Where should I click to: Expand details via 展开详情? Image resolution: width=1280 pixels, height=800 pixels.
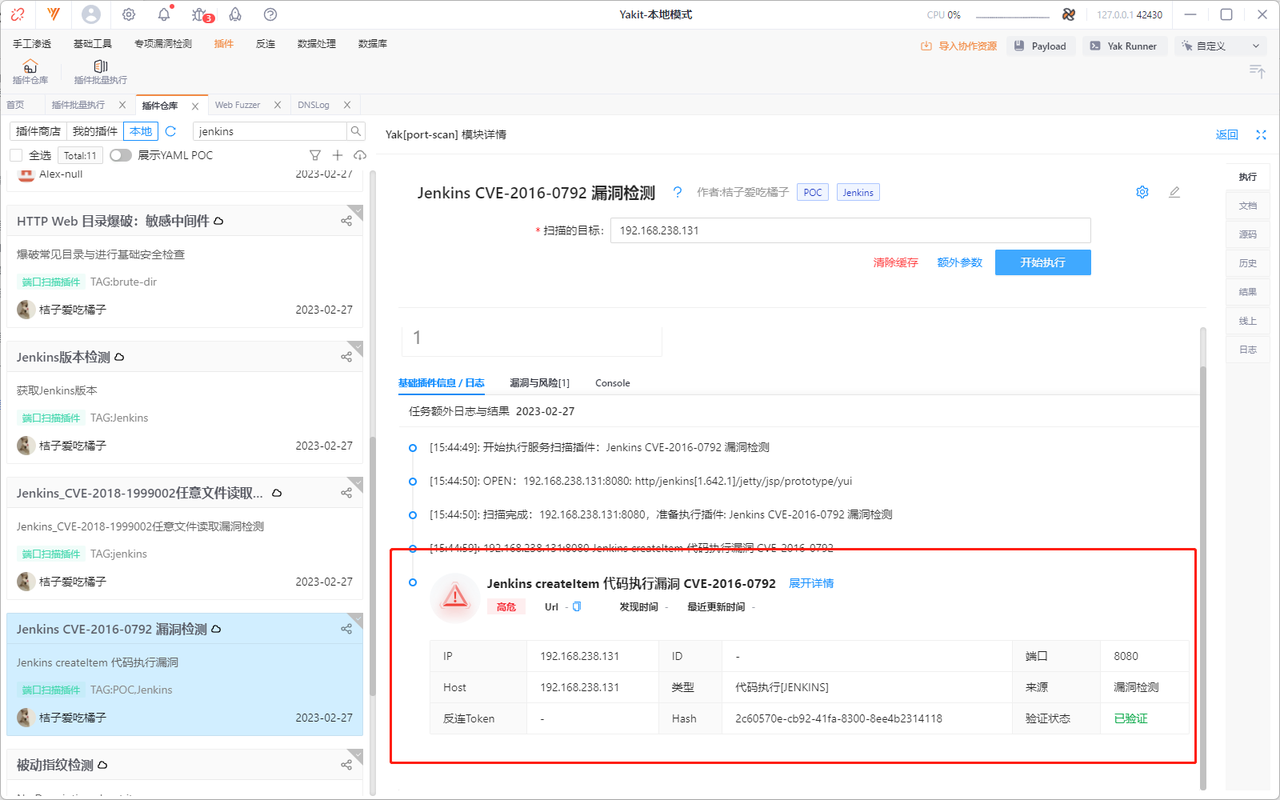[811, 583]
